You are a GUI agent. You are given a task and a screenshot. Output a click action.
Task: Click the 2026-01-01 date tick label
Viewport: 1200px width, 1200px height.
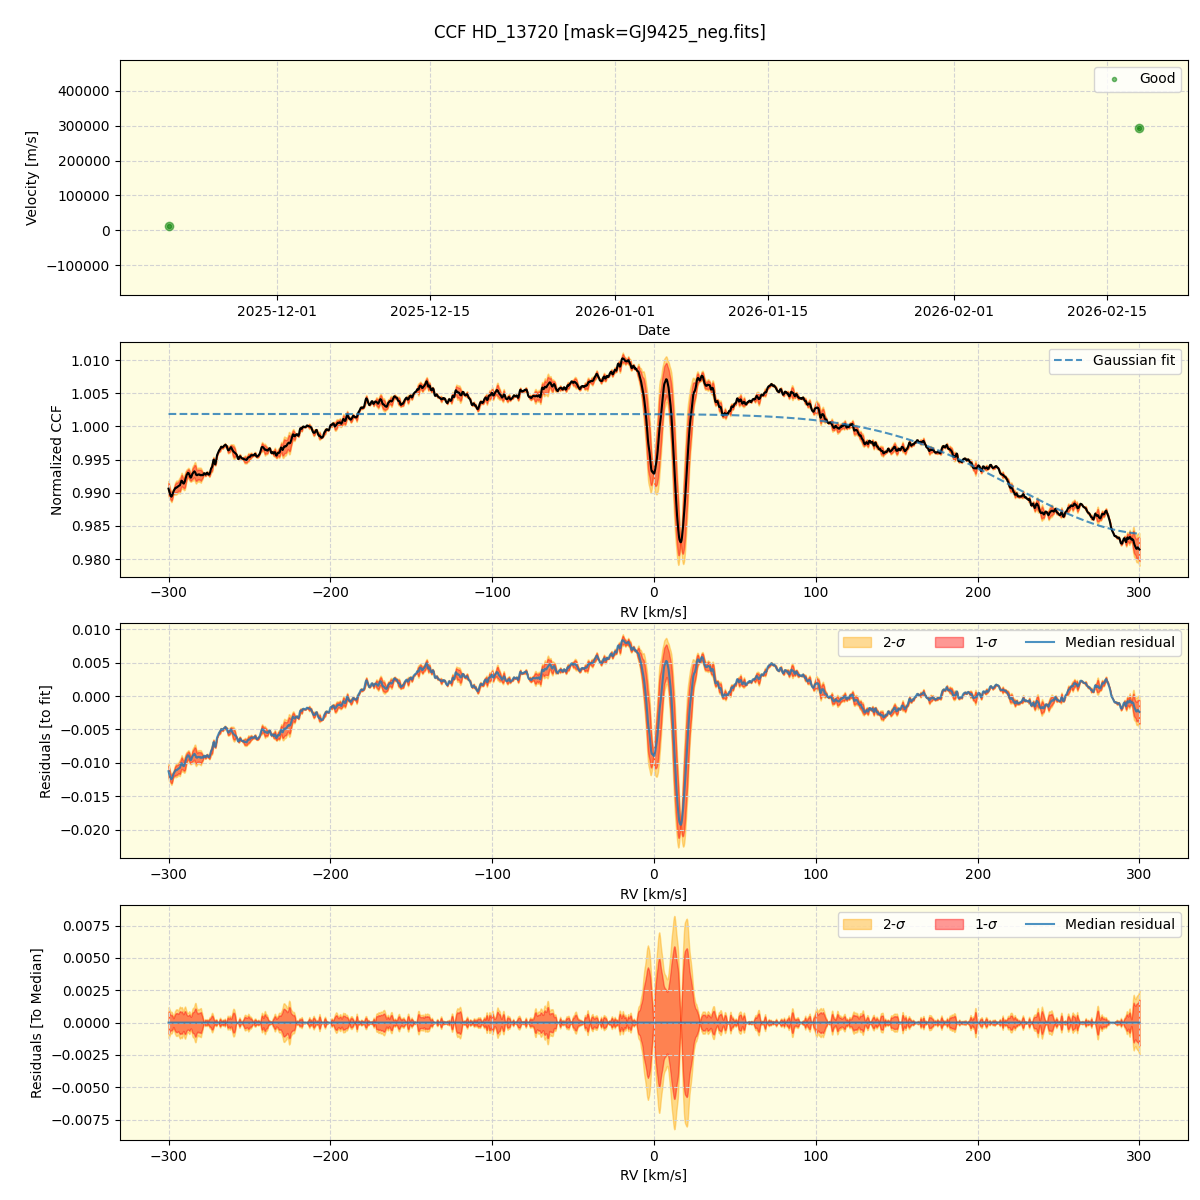click(x=615, y=311)
